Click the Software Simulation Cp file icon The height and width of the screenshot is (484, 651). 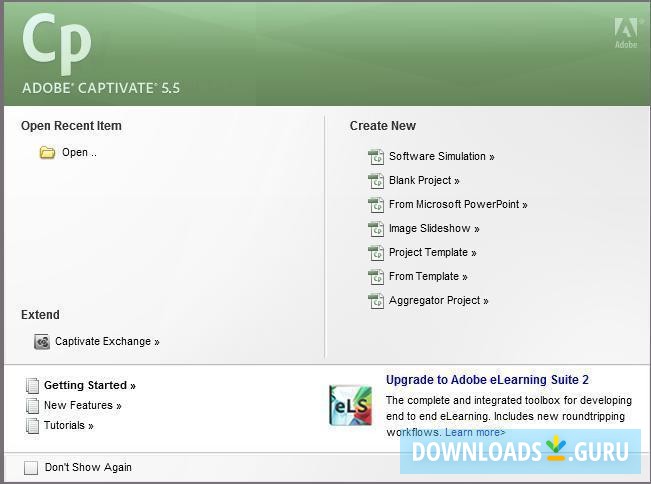(376, 157)
